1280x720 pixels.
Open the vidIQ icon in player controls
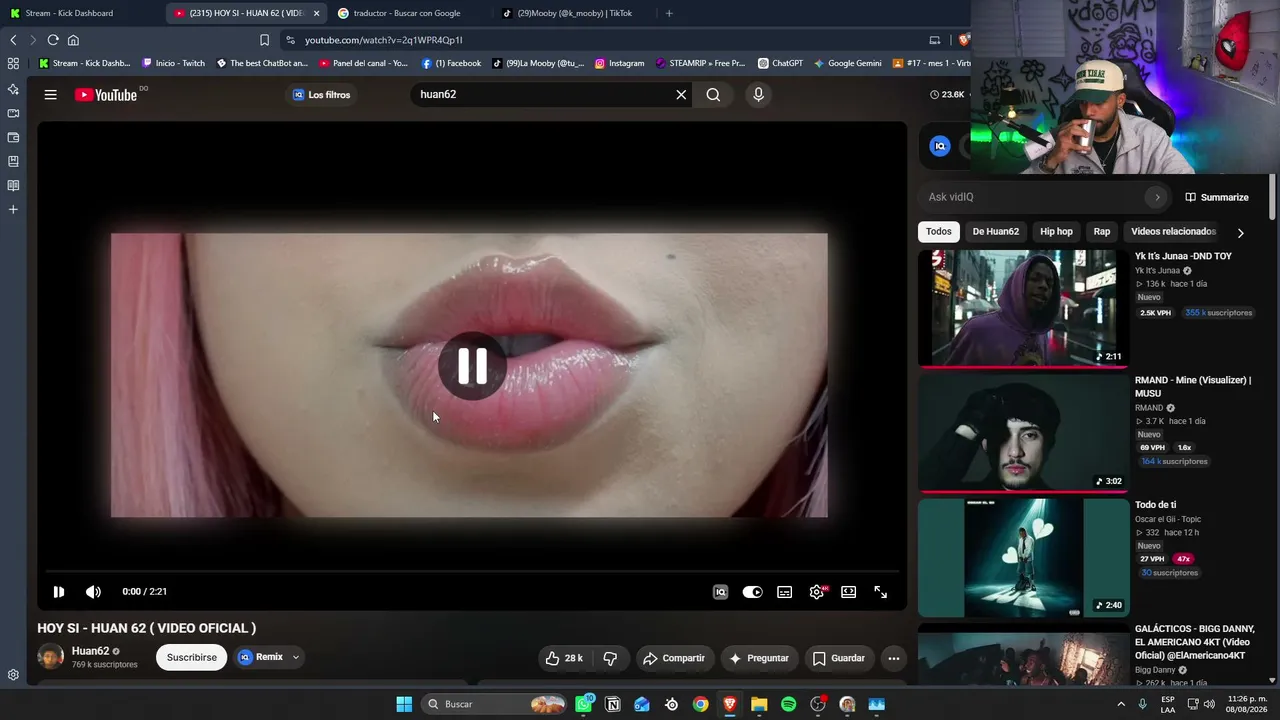(720, 592)
